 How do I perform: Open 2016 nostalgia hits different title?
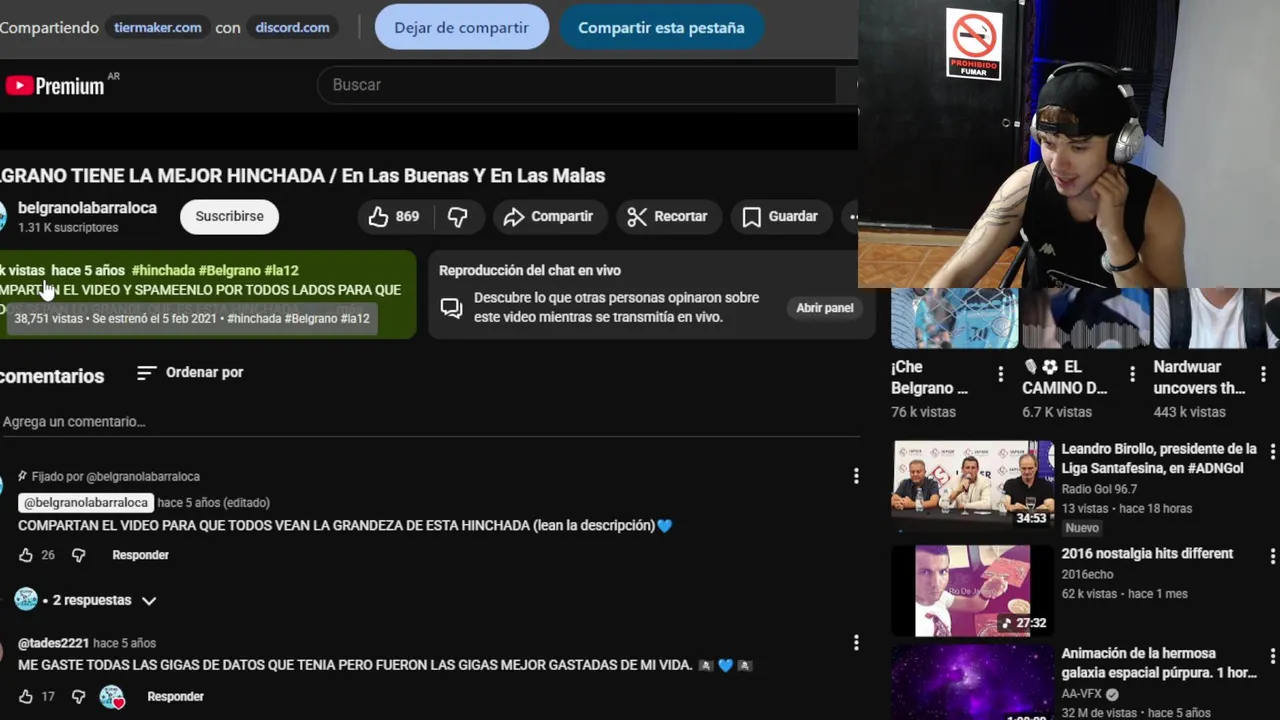point(1147,554)
